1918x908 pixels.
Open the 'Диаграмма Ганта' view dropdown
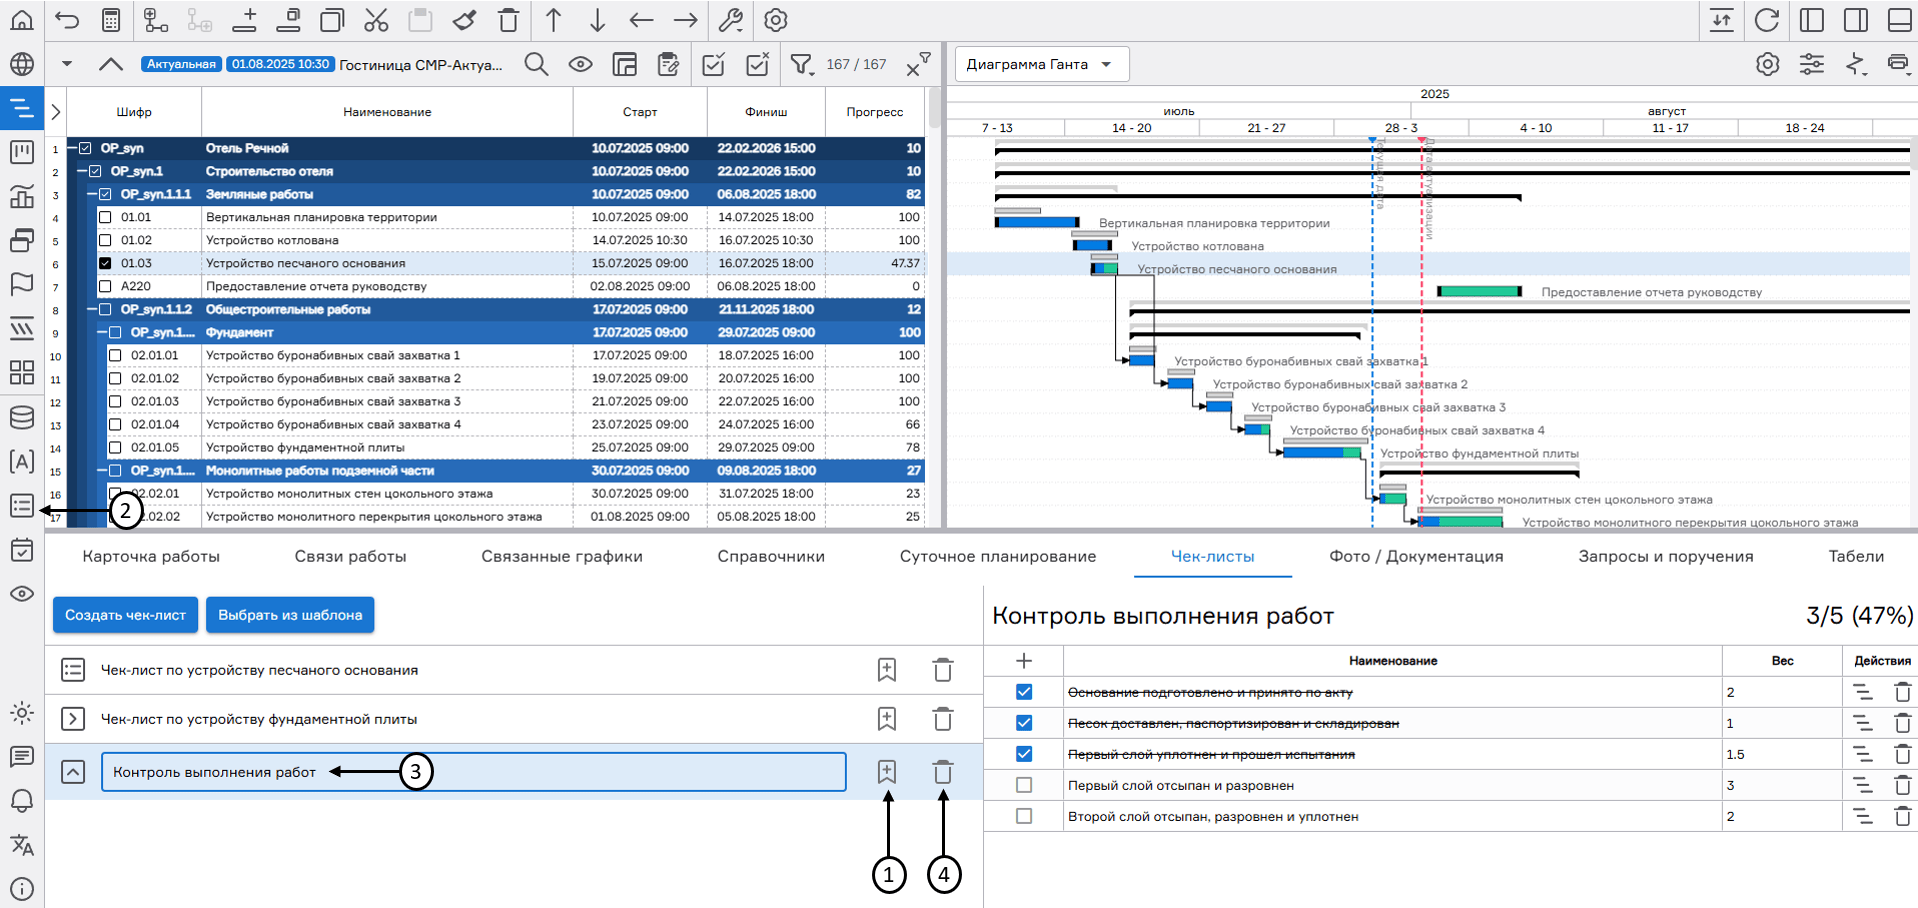[1040, 64]
